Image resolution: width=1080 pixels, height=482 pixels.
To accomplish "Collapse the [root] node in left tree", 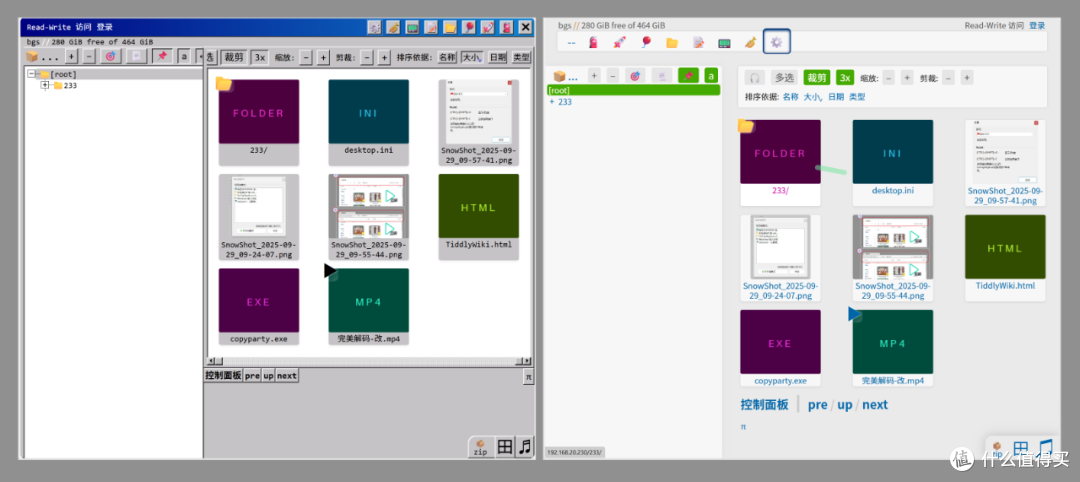I will pyautogui.click(x=32, y=74).
